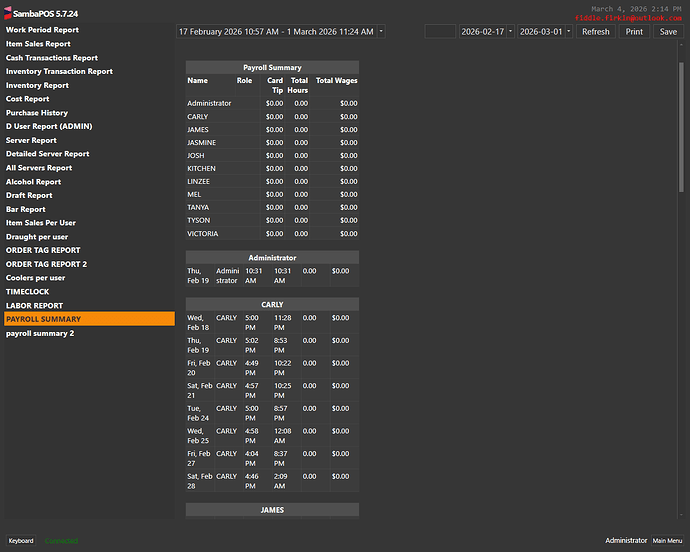The height and width of the screenshot is (552, 690).
Task: Open the Work Period Report
Action: point(42,30)
